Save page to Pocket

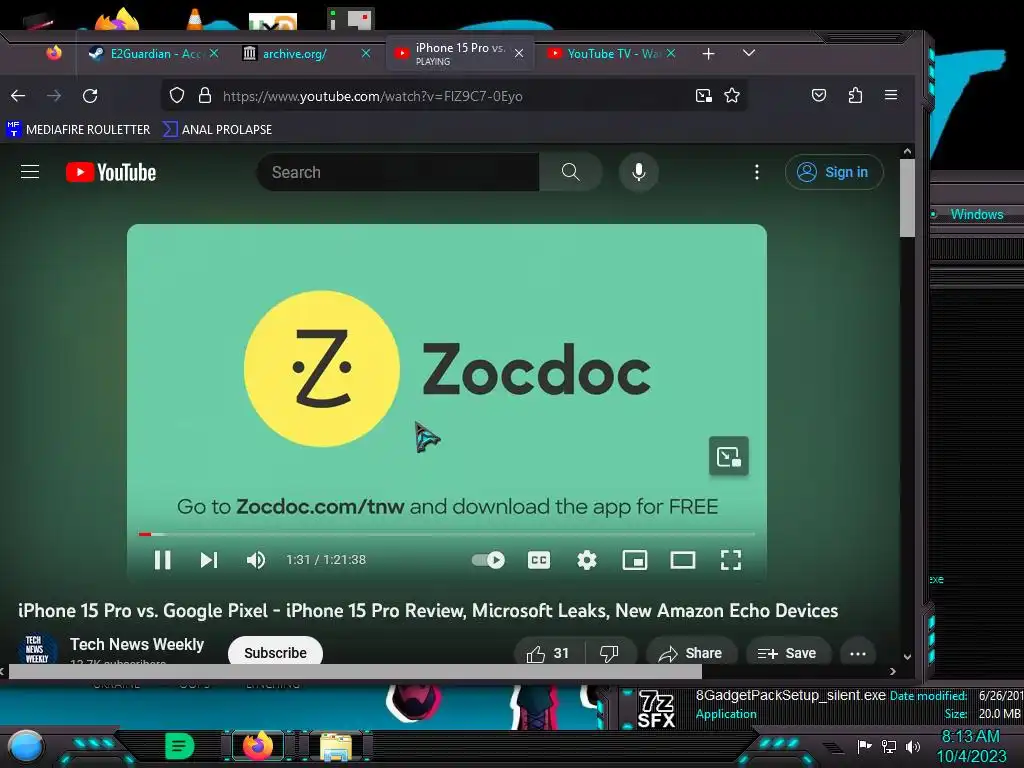[819, 96]
